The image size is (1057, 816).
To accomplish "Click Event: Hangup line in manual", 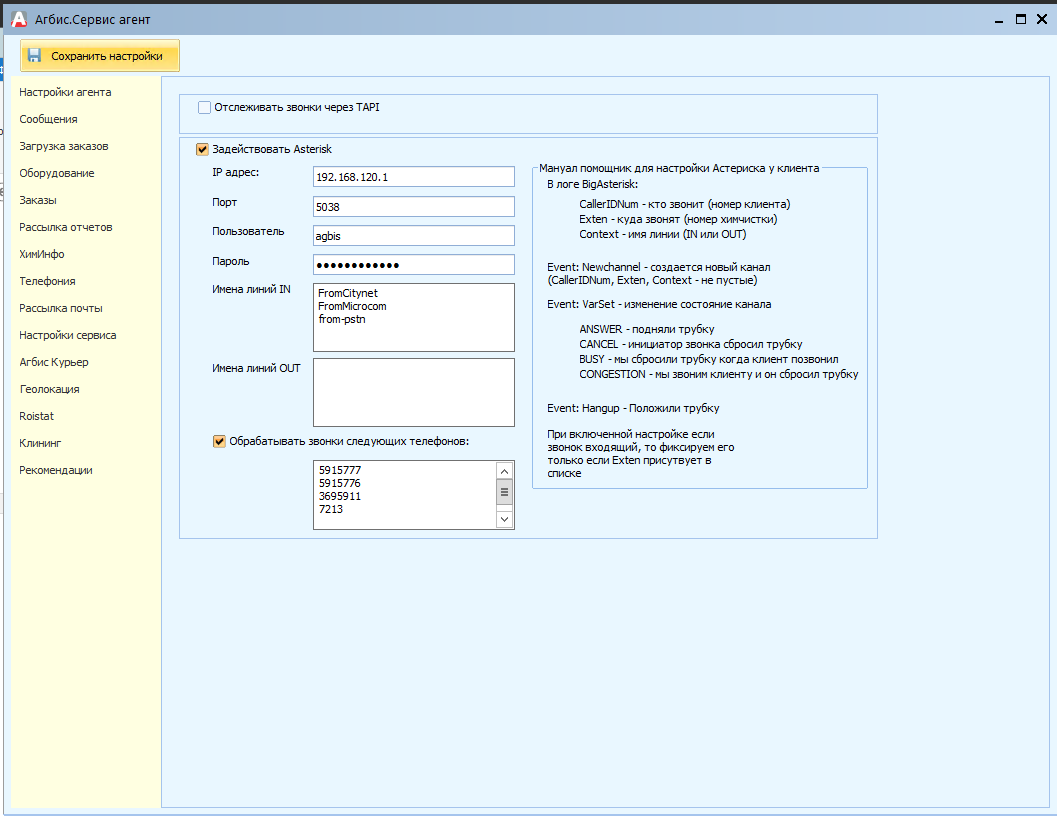I will 633,408.
